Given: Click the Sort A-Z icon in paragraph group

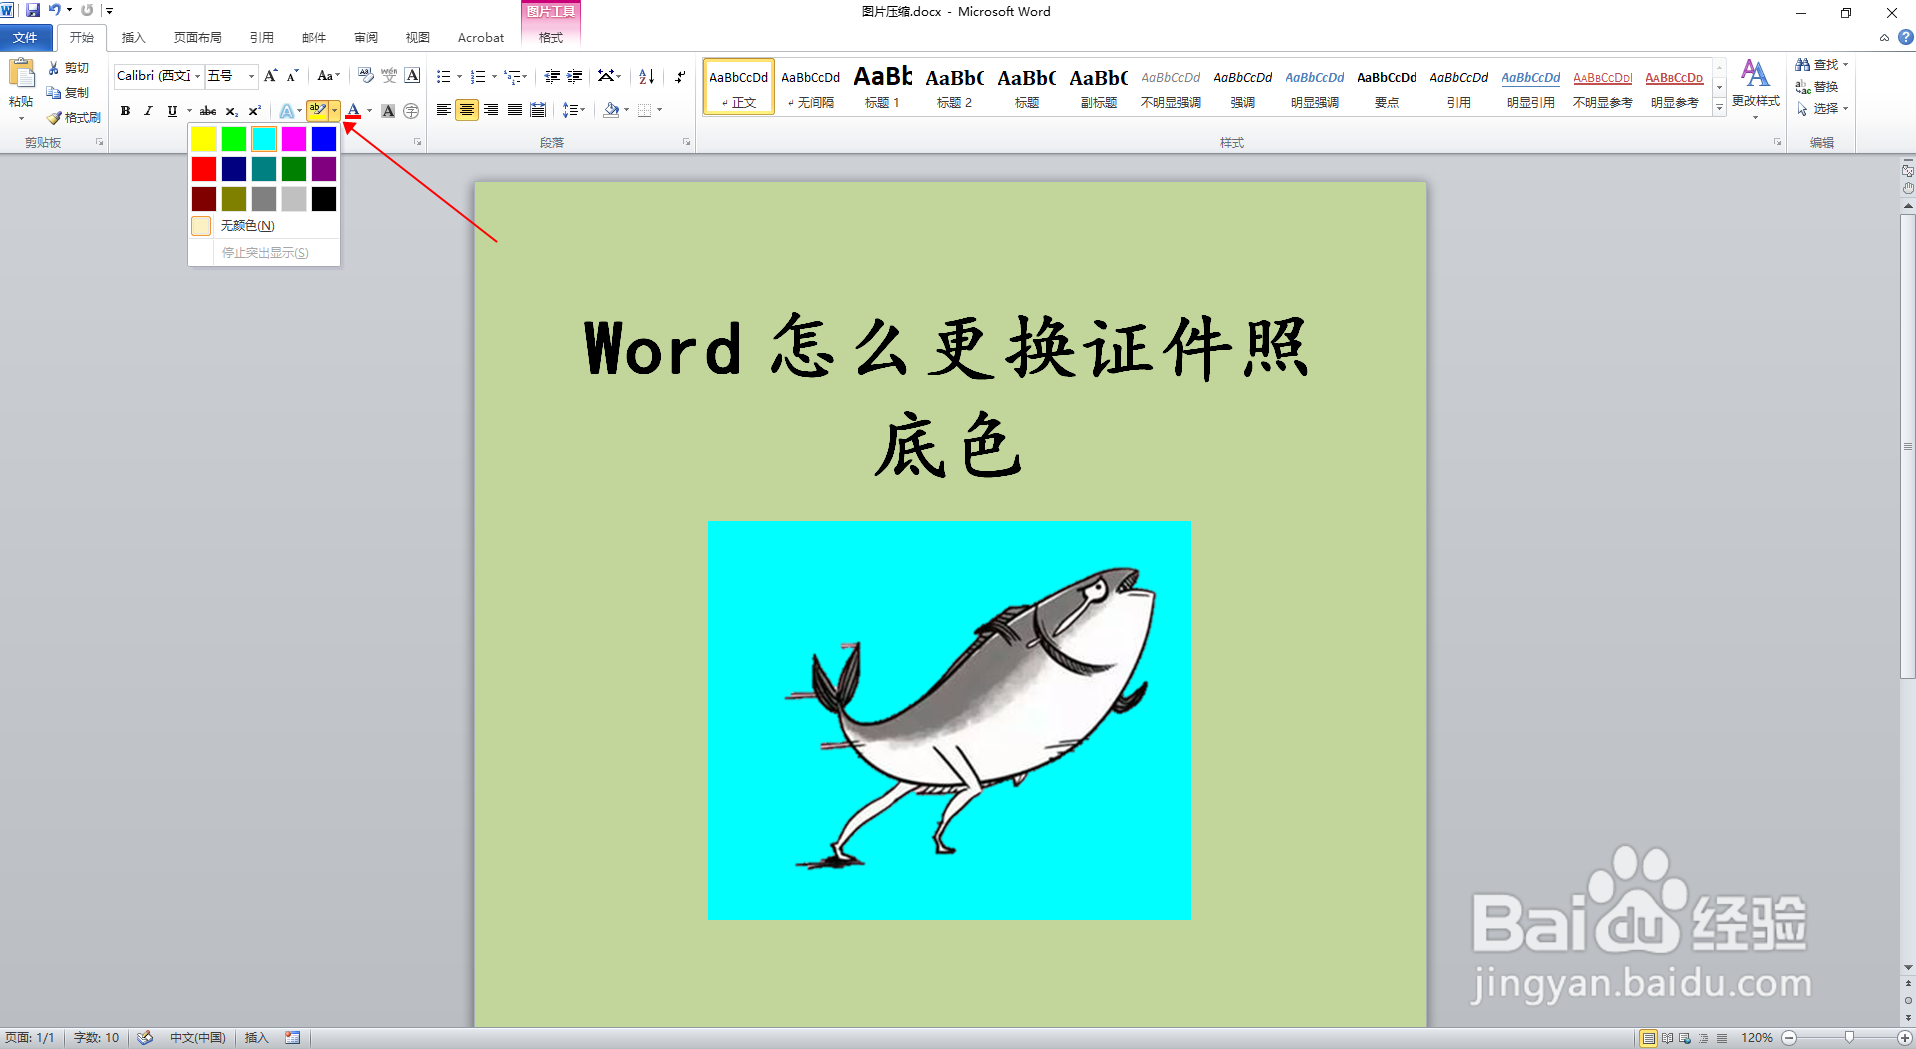Looking at the screenshot, I should [x=646, y=77].
